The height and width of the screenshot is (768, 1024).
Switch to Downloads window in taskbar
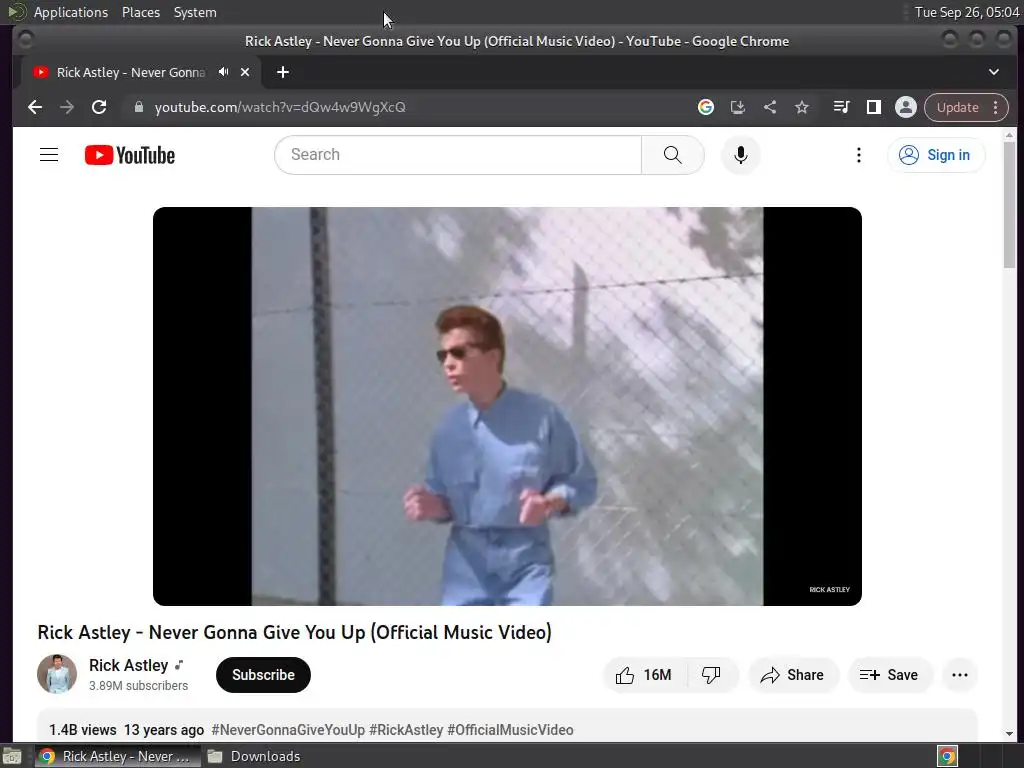click(254, 756)
